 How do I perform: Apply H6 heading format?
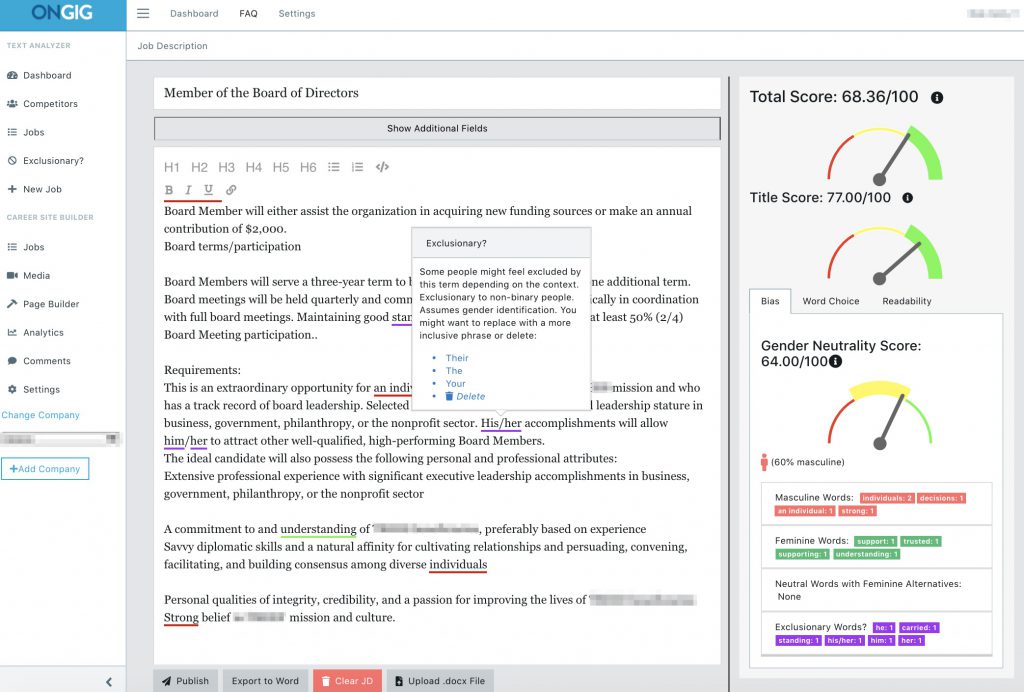(308, 167)
